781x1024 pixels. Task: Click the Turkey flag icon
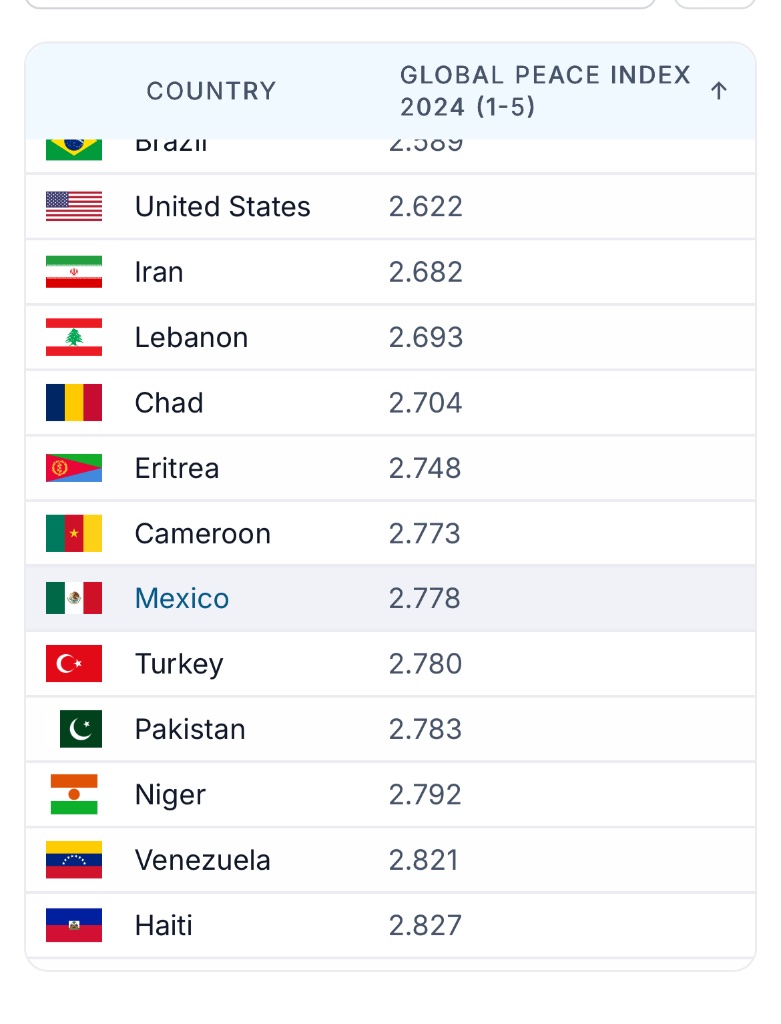click(74, 664)
